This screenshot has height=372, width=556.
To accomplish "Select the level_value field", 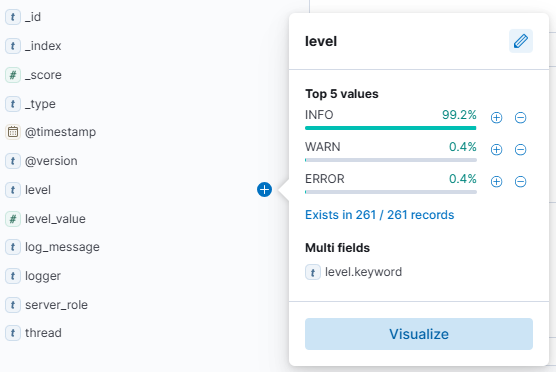I will tap(55, 219).
